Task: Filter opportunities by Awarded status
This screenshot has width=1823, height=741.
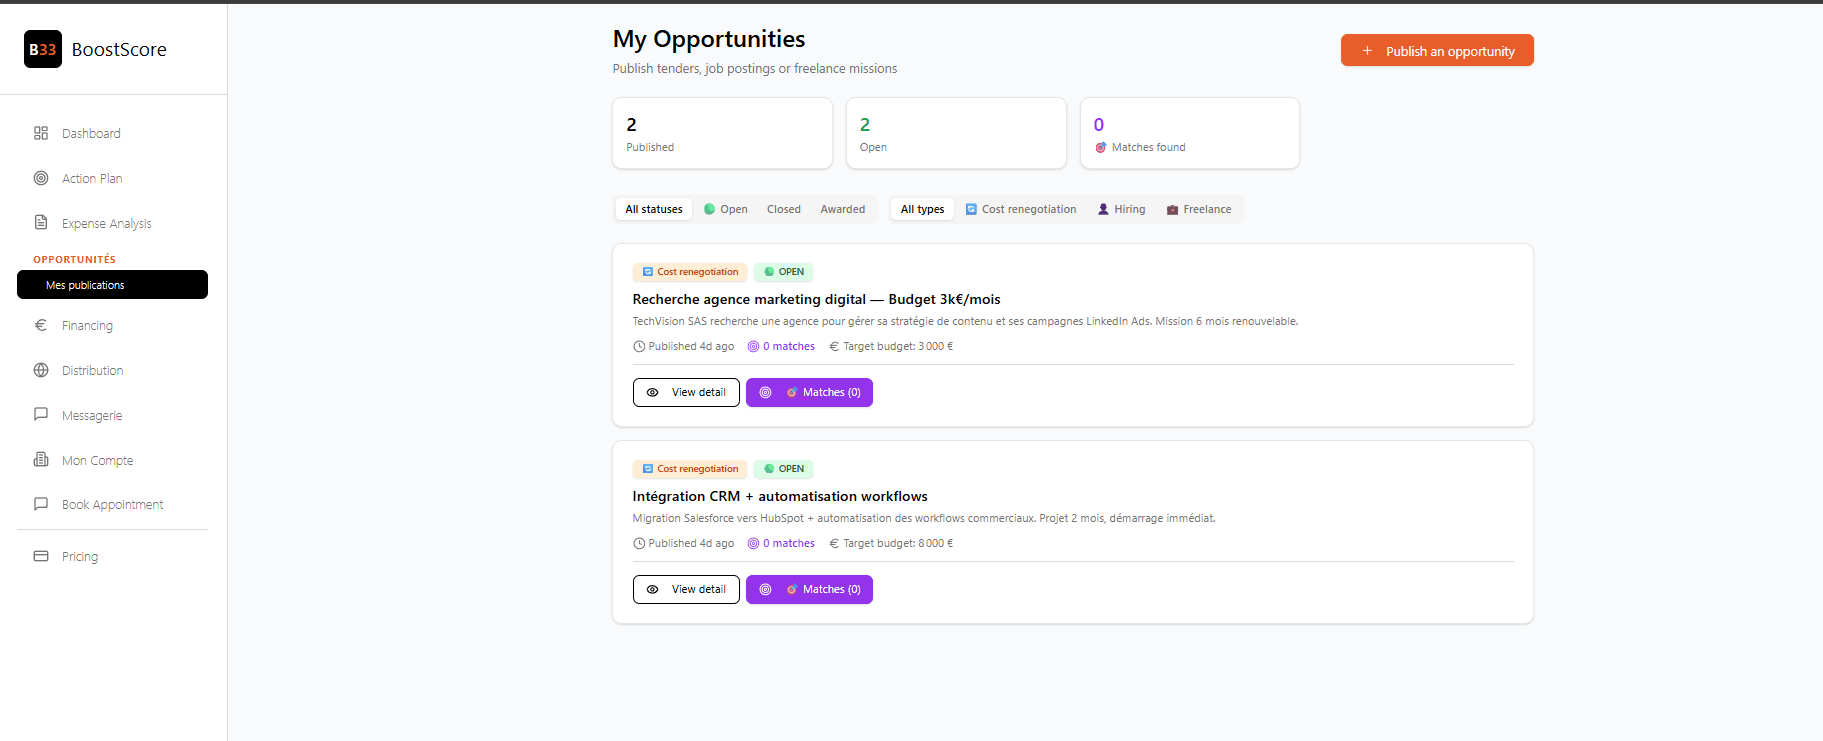Action: click(x=843, y=209)
